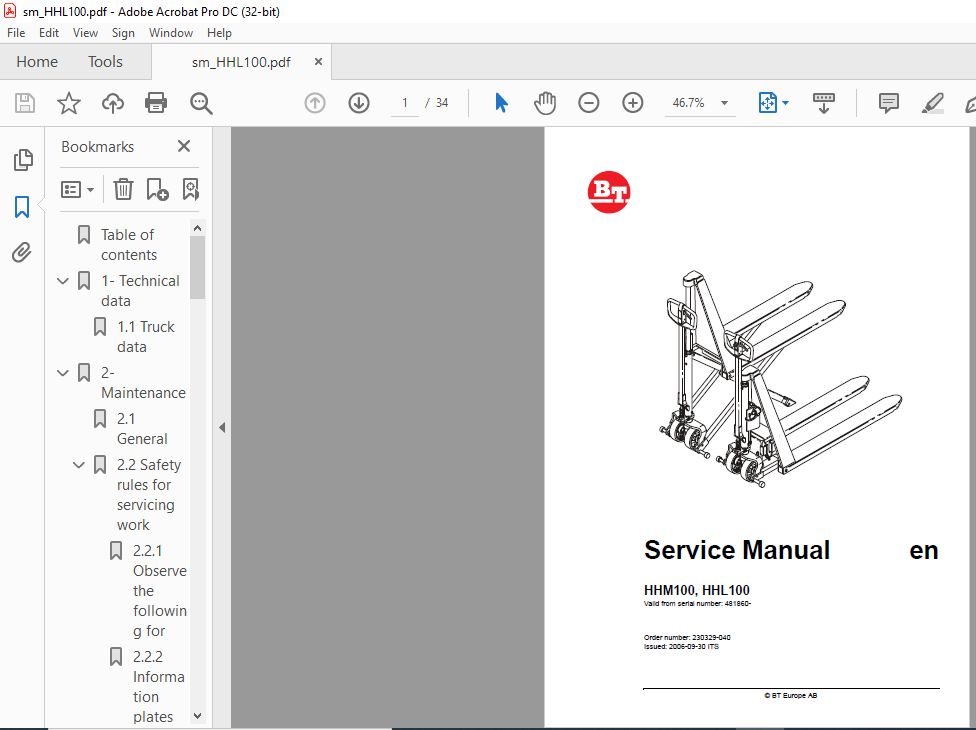Image resolution: width=976 pixels, height=730 pixels.
Task: Zoom out with the minus button
Action: click(588, 103)
